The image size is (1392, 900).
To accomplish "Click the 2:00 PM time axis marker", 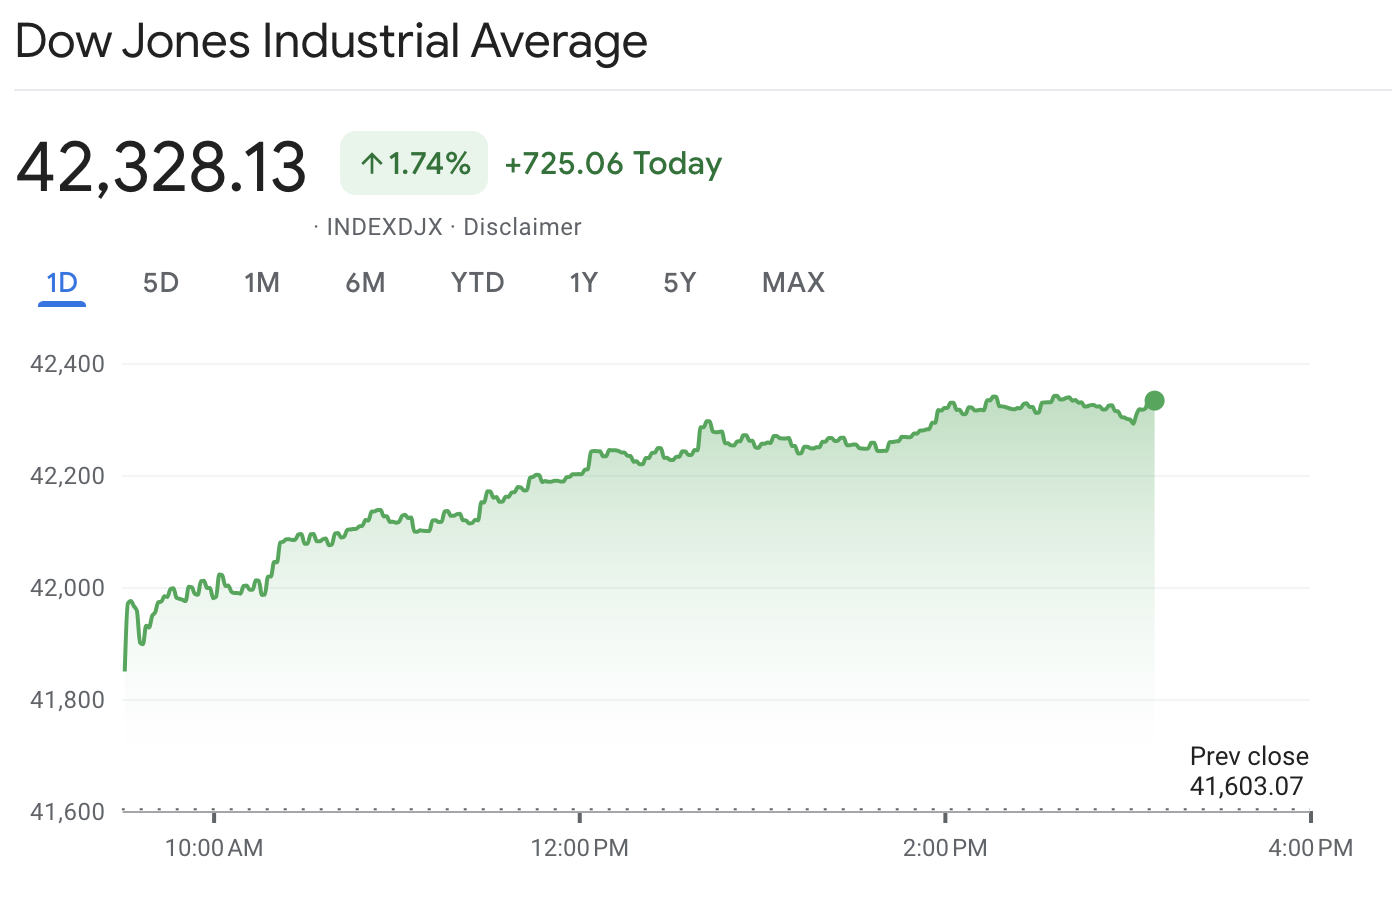I will 945,848.
